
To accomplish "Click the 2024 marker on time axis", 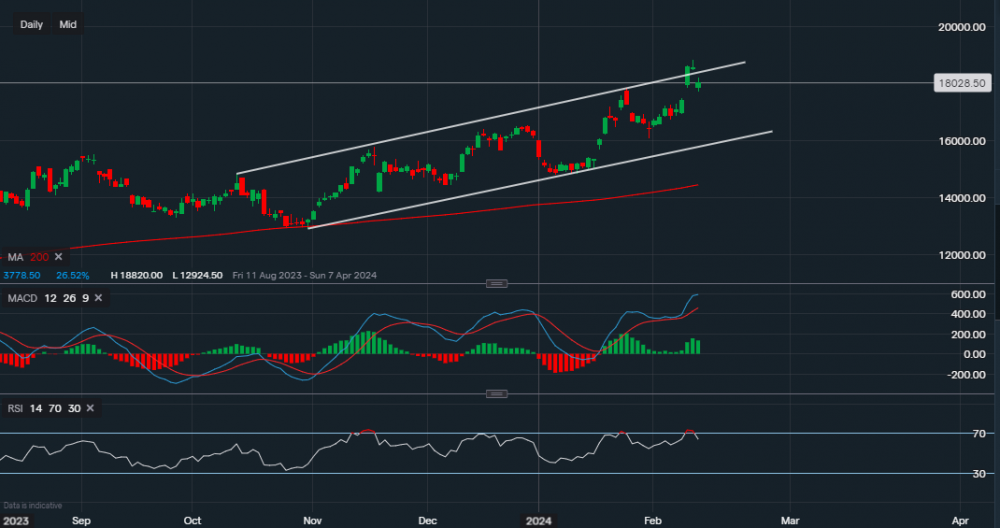I will (x=538, y=521).
